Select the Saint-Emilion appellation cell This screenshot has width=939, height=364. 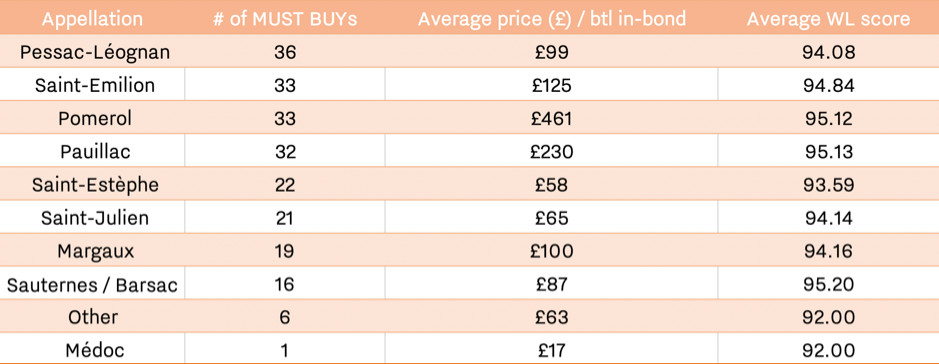[95, 86]
